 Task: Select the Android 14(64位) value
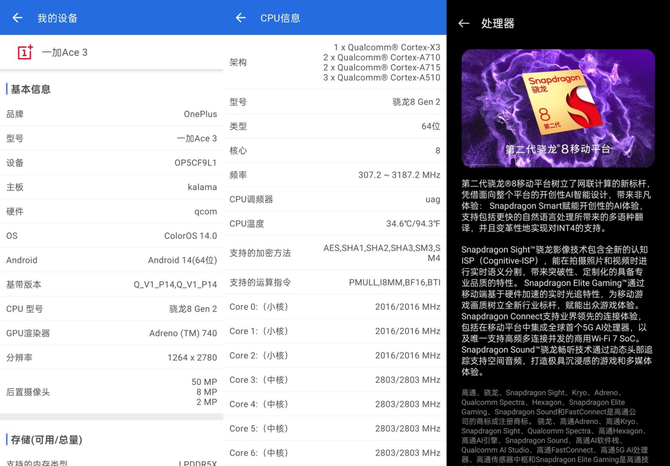point(182,260)
